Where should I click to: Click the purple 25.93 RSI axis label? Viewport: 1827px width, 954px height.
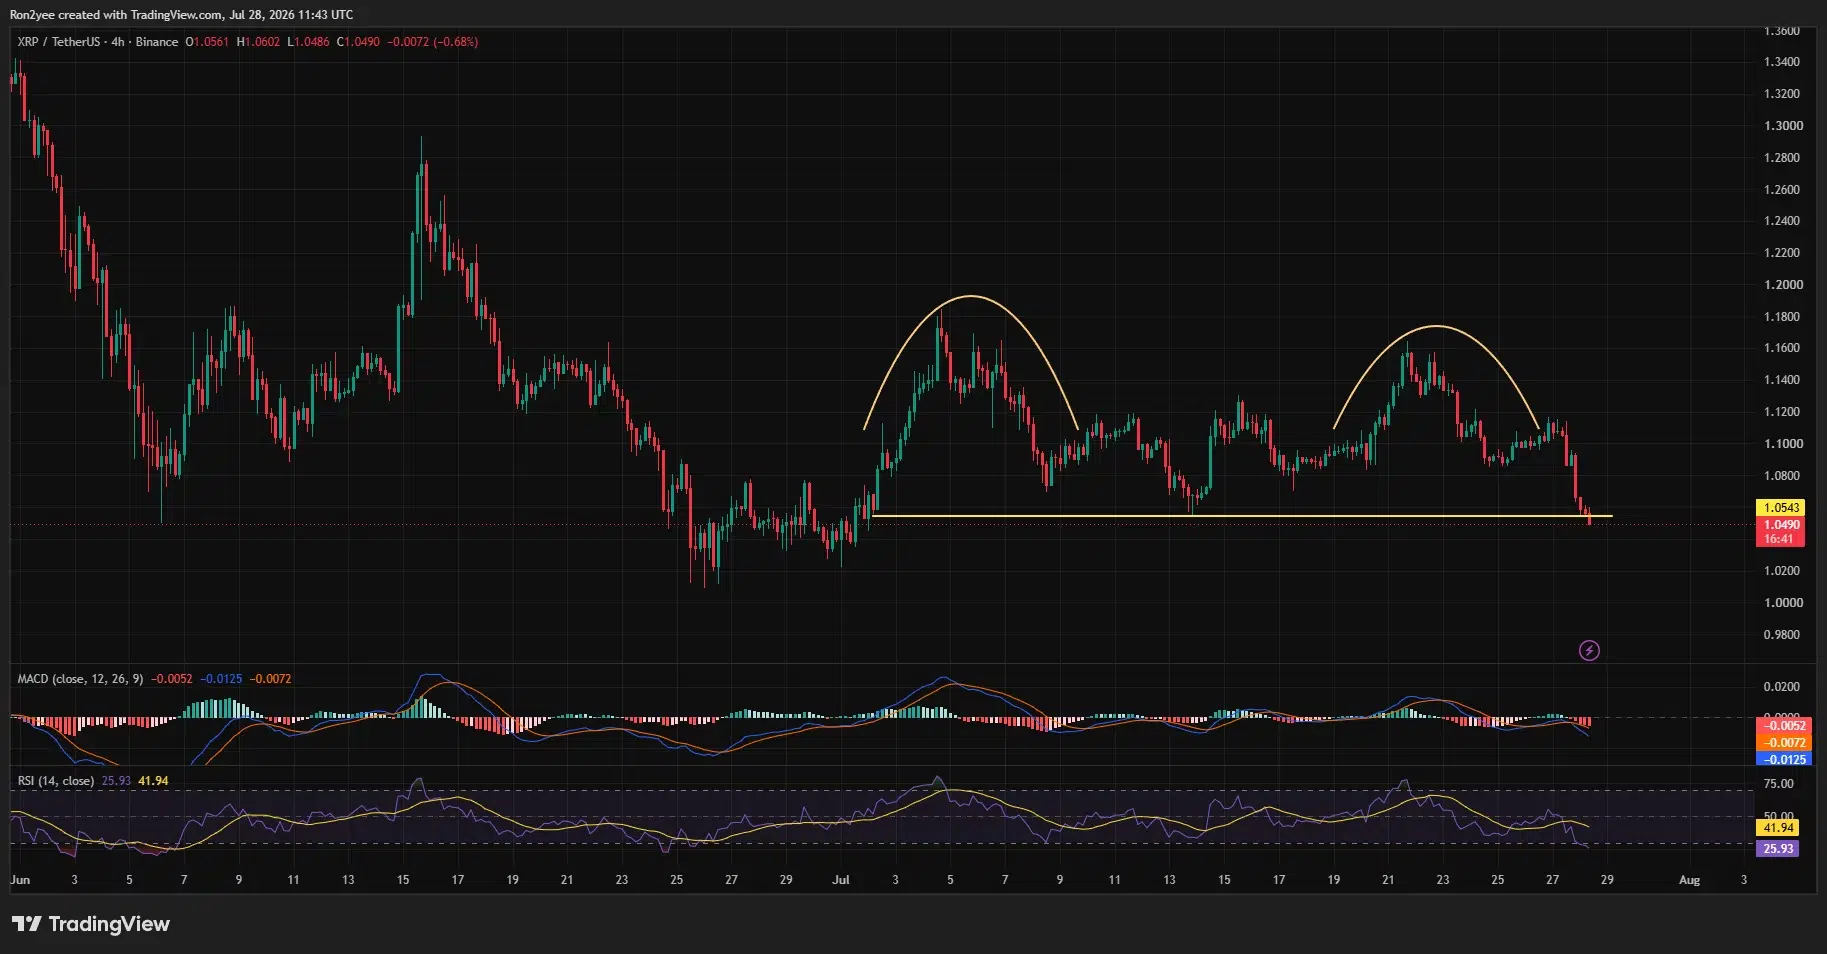coord(1778,849)
